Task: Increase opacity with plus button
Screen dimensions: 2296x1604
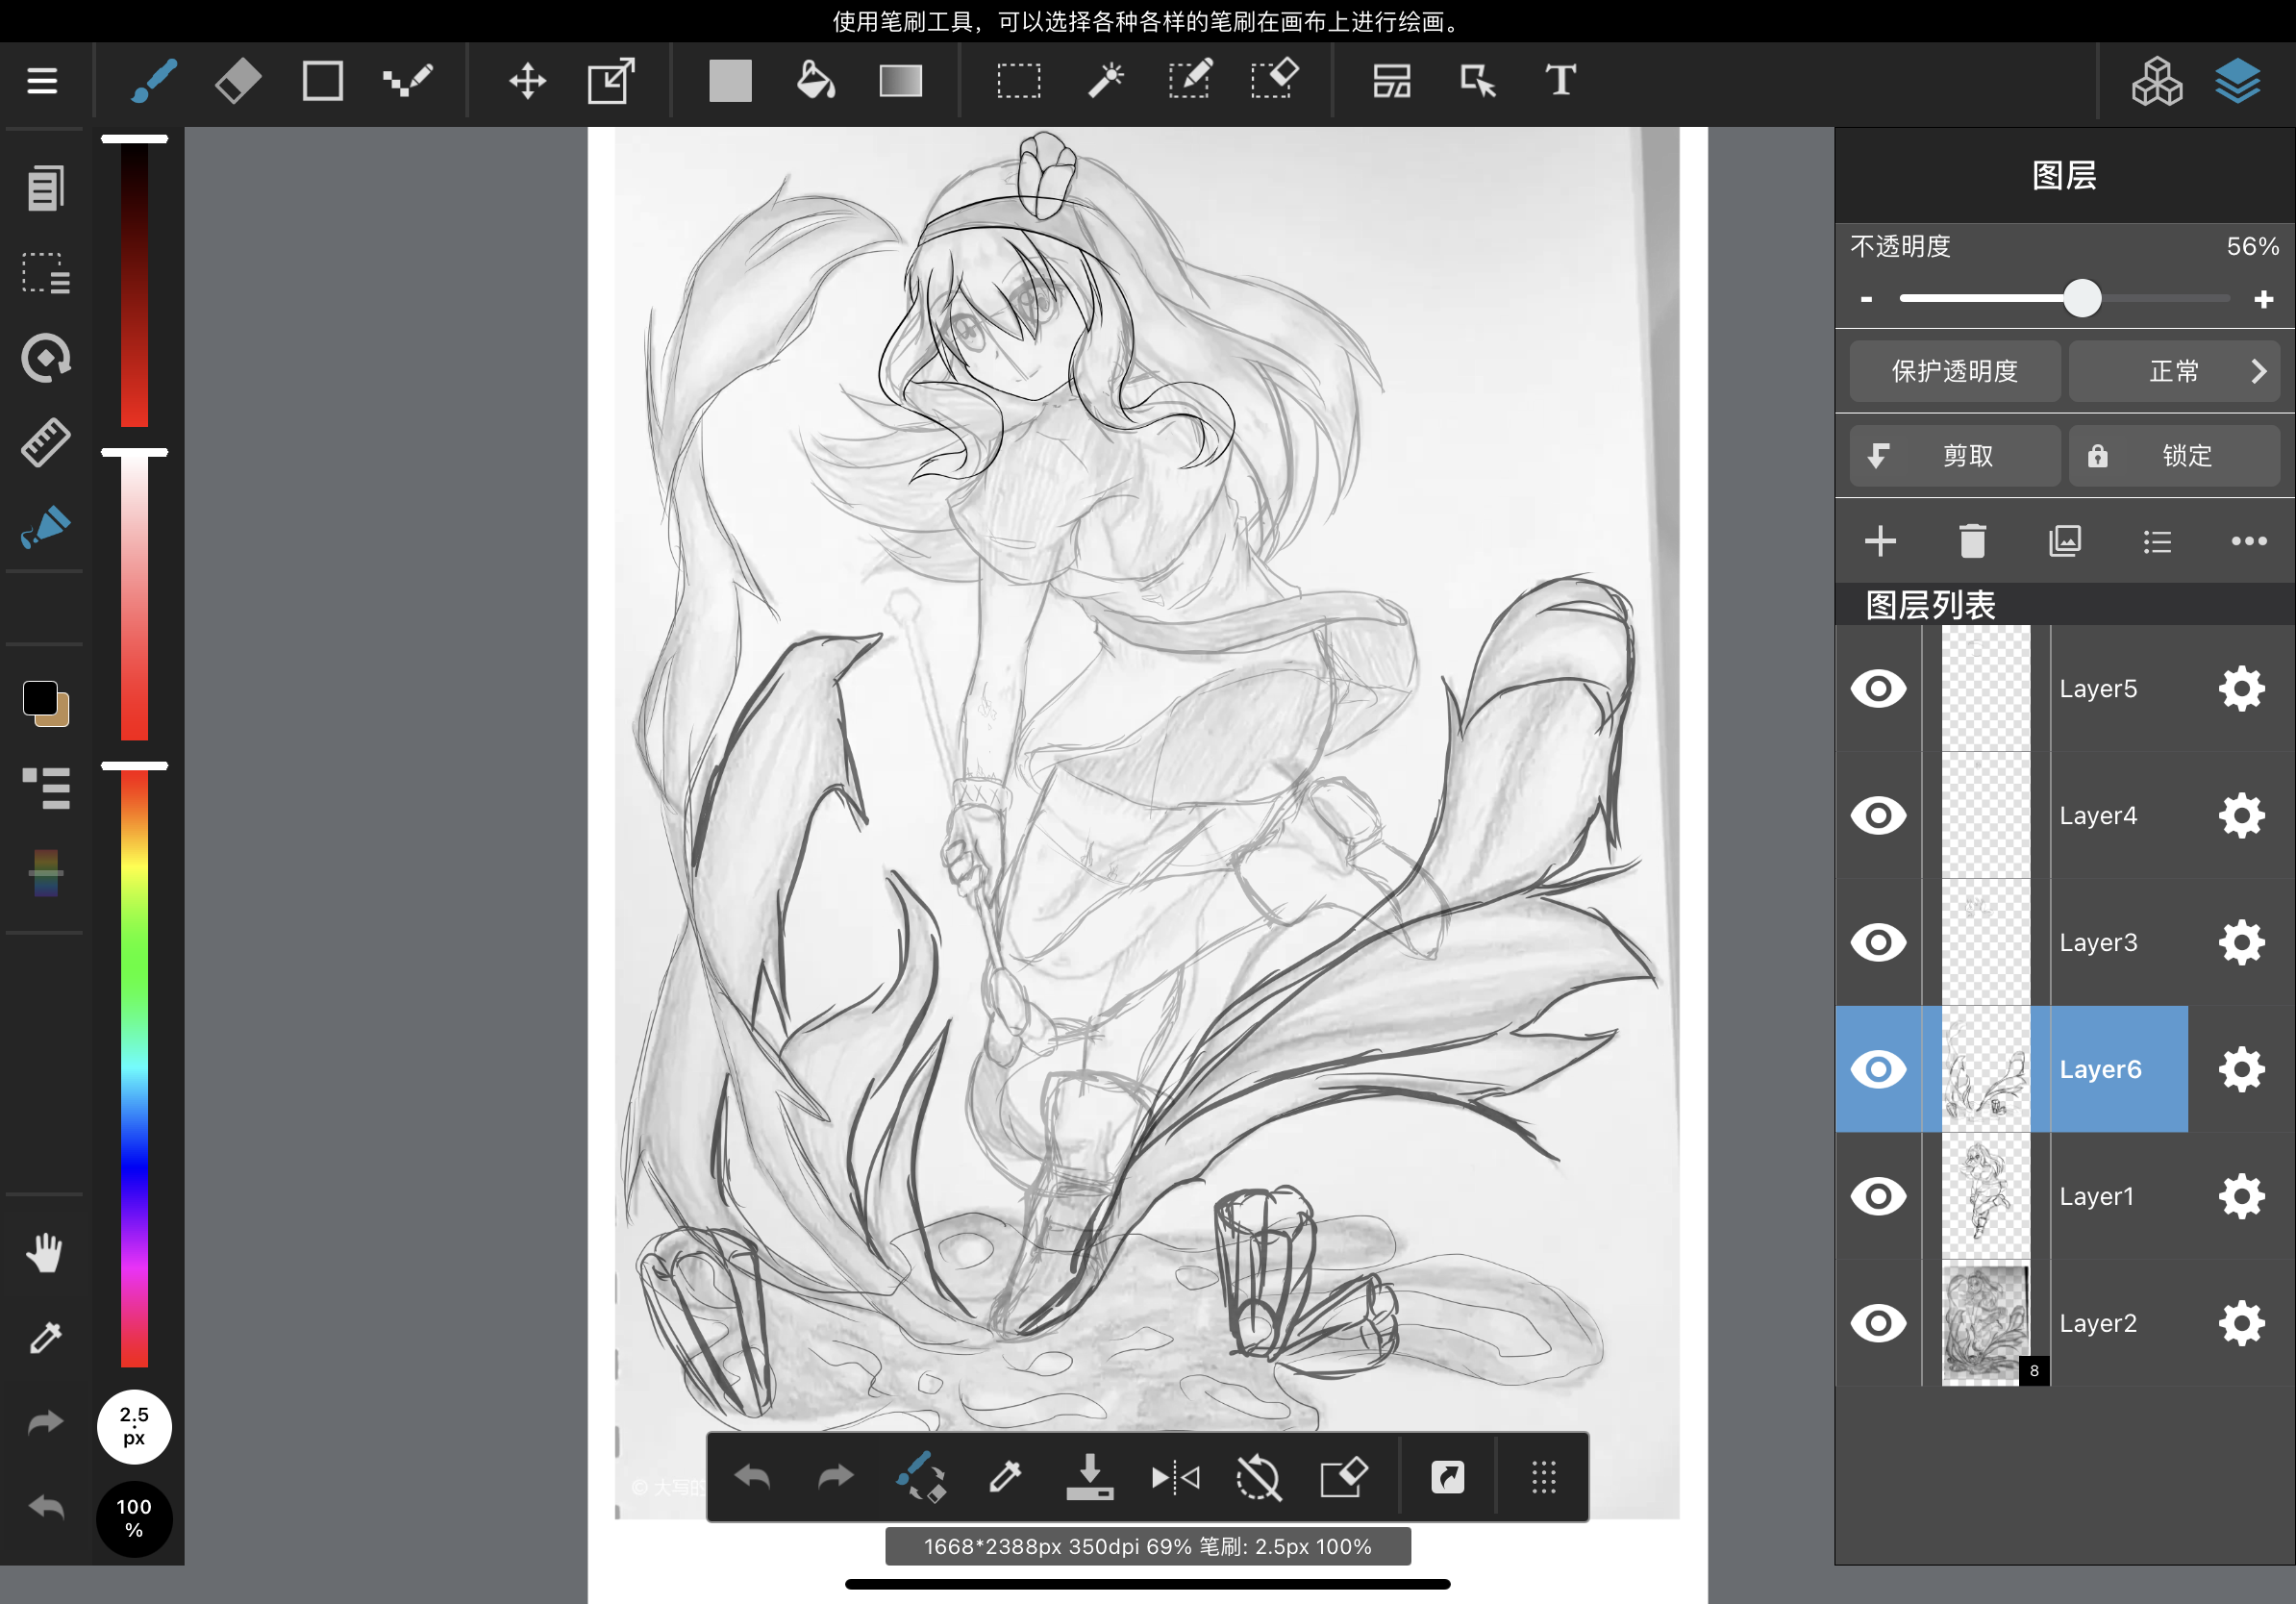Action: click(x=2263, y=299)
